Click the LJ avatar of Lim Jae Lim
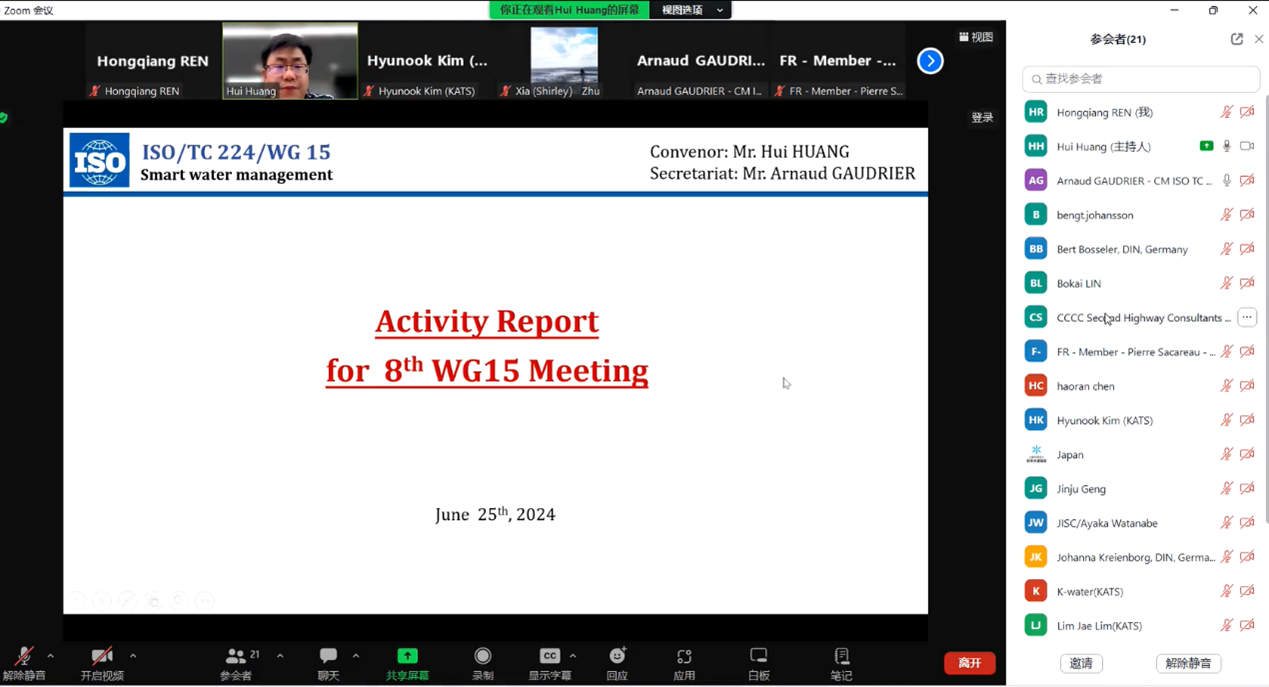Viewport: 1269px width, 687px height. [1036, 625]
